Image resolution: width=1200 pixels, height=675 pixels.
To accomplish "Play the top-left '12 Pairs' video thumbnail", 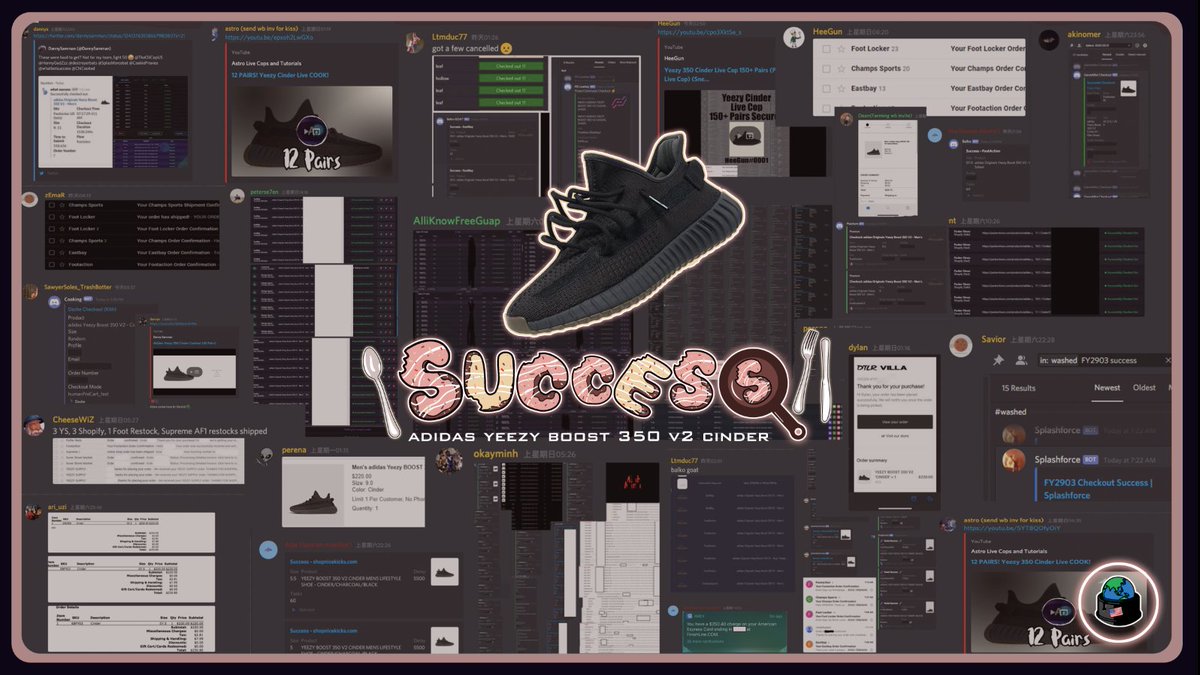I will click(312, 132).
